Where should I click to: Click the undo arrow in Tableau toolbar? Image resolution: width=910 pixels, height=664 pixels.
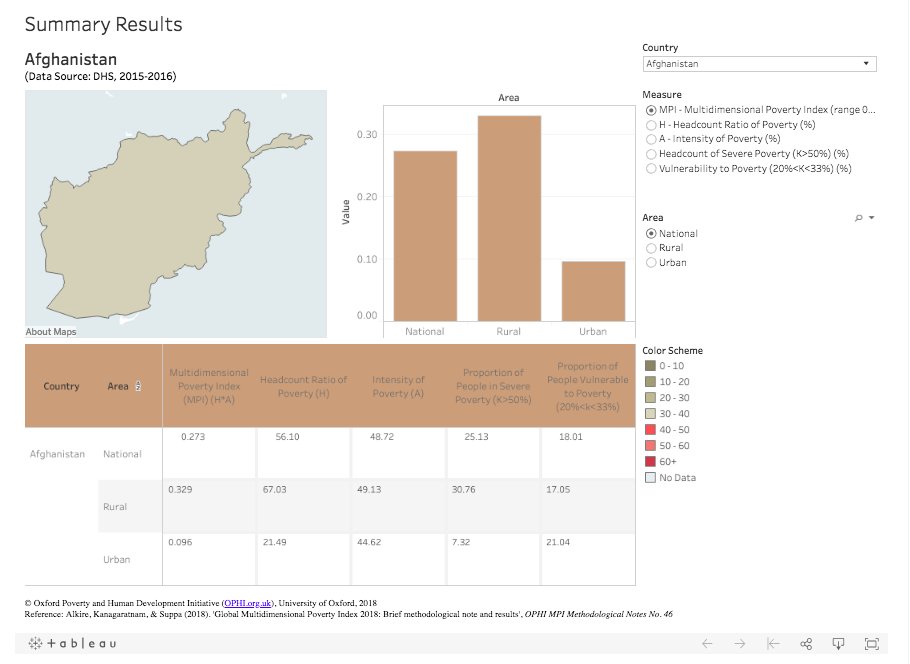[x=707, y=643]
